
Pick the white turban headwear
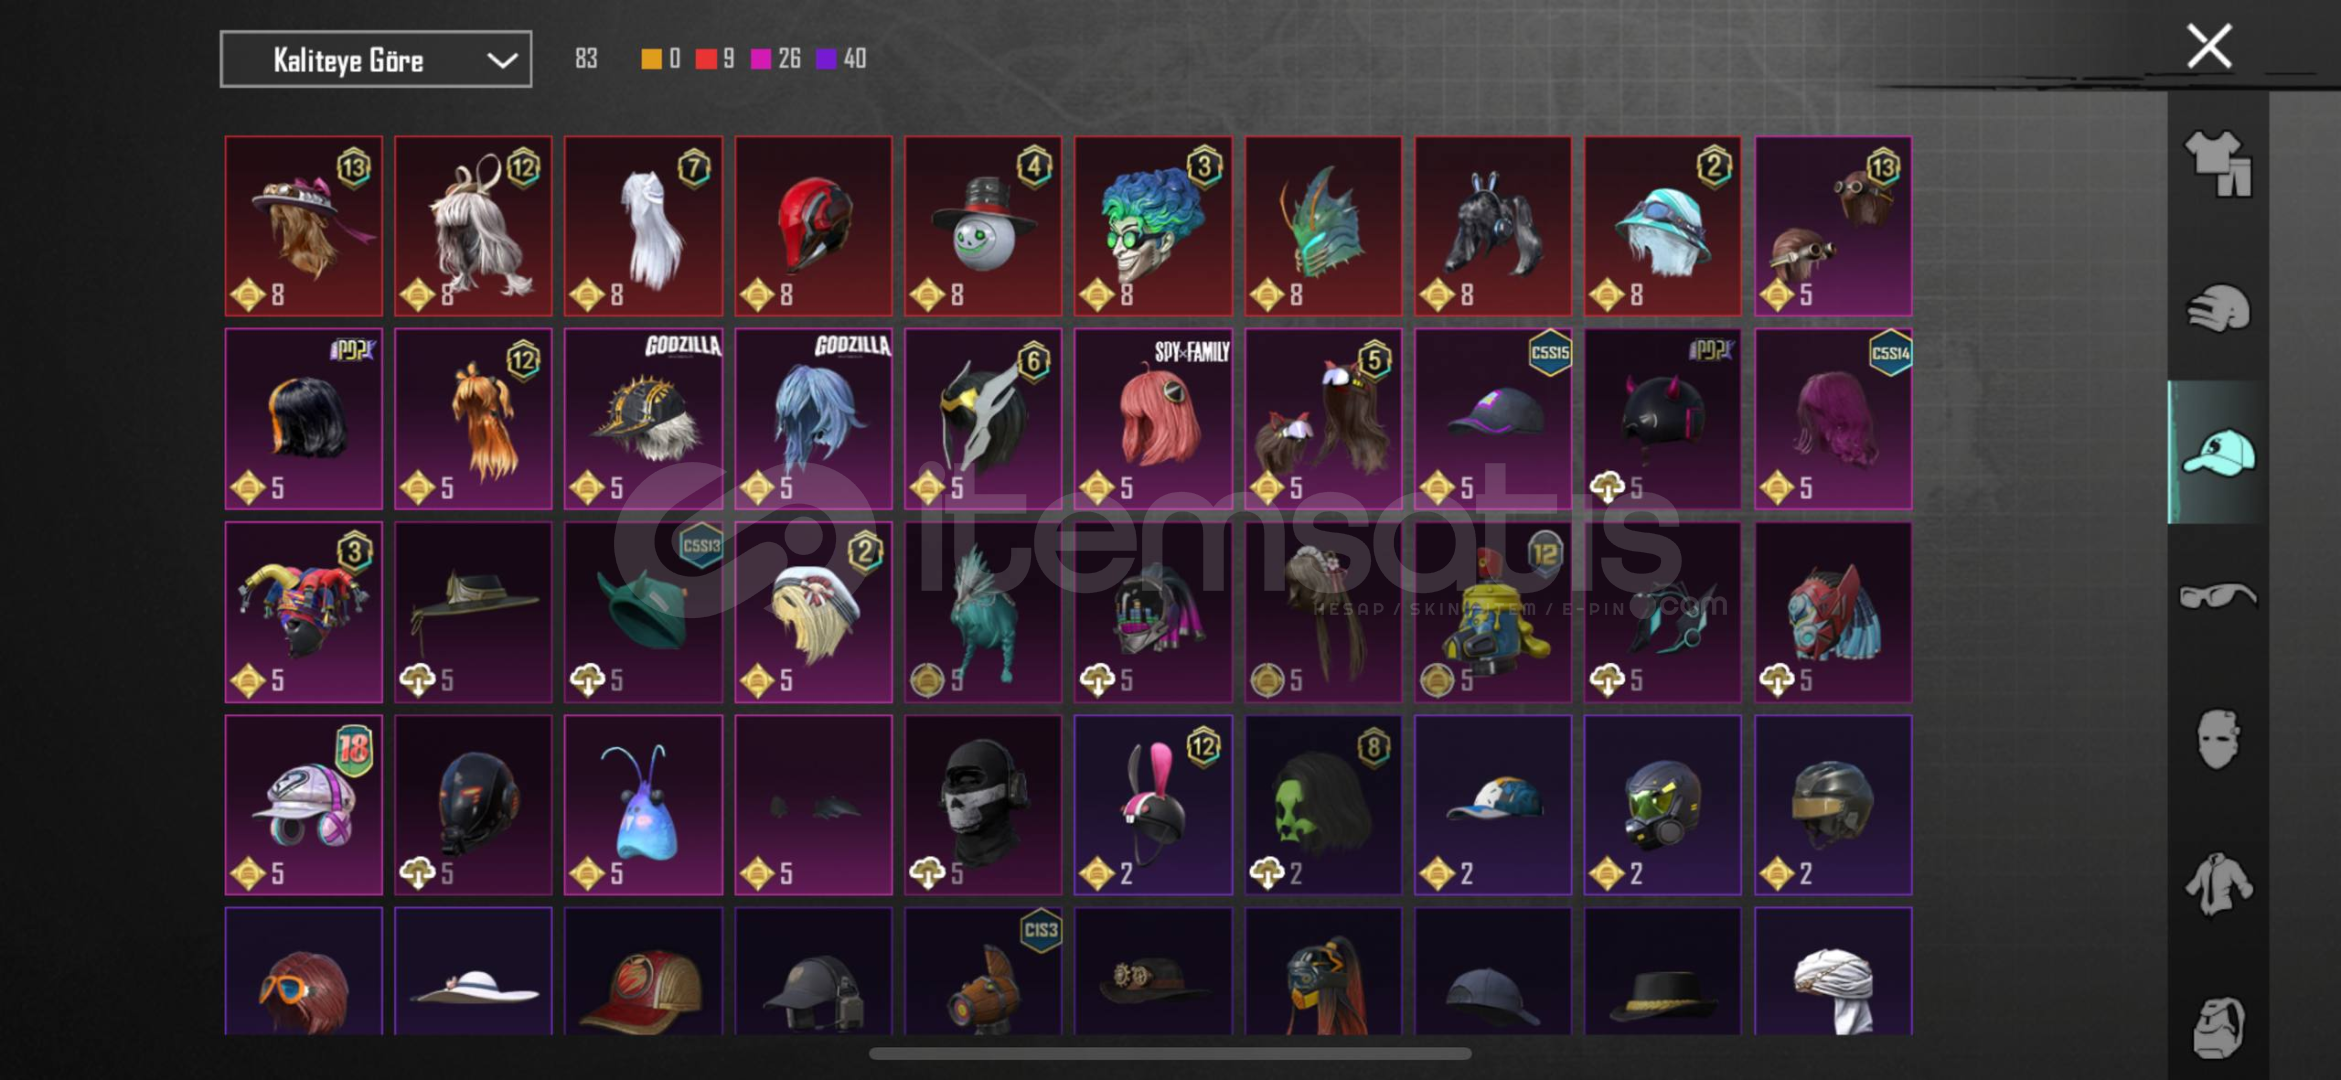1833,971
